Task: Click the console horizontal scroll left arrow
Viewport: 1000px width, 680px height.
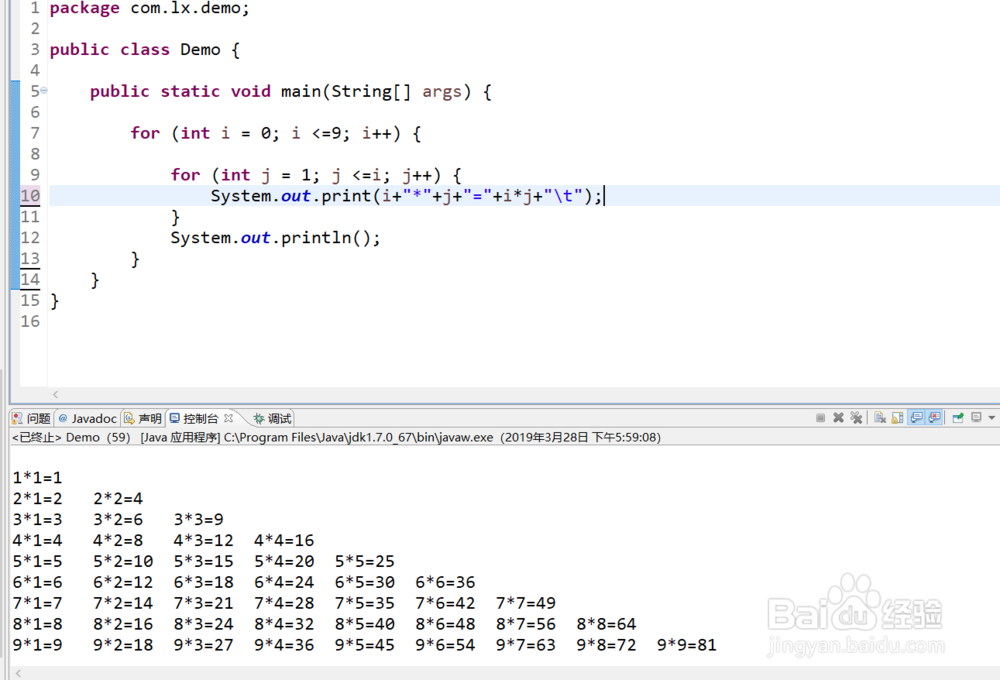Action: coord(18,673)
